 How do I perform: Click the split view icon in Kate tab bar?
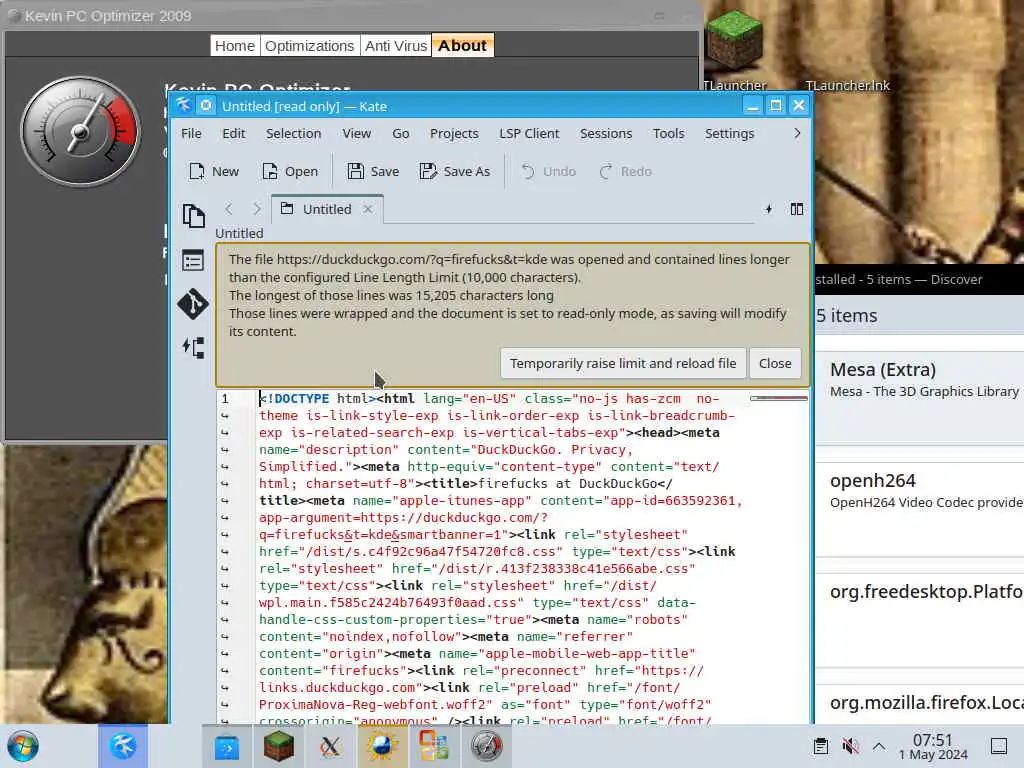click(x=797, y=209)
